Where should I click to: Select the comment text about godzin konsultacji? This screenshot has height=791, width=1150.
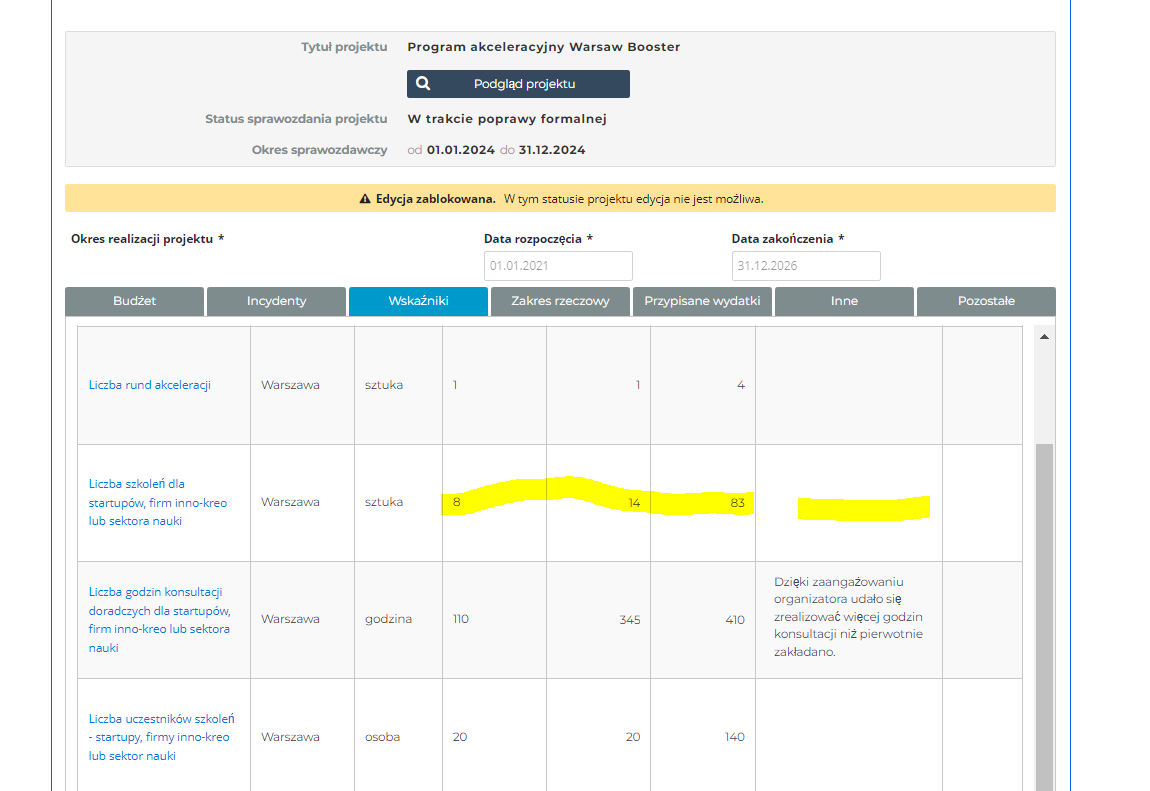[x=848, y=616]
